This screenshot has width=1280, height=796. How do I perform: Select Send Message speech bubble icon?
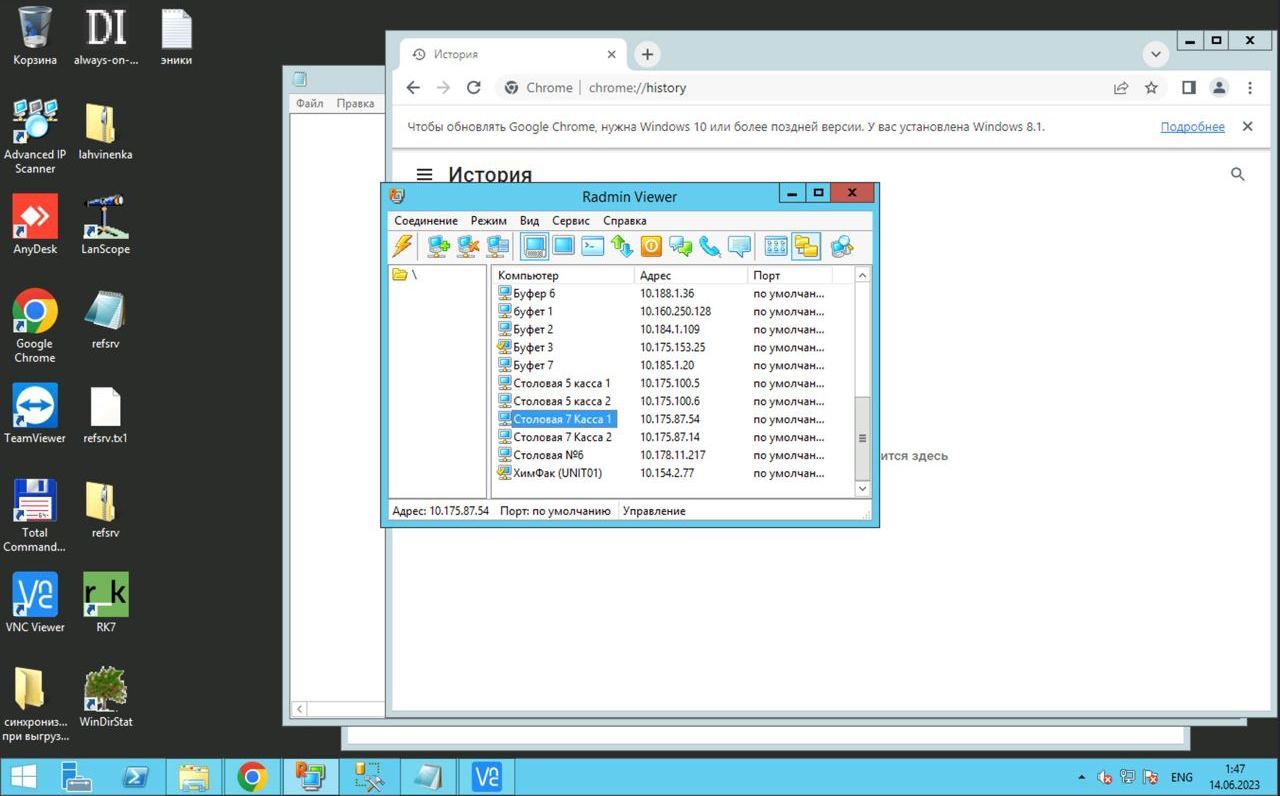click(x=739, y=246)
